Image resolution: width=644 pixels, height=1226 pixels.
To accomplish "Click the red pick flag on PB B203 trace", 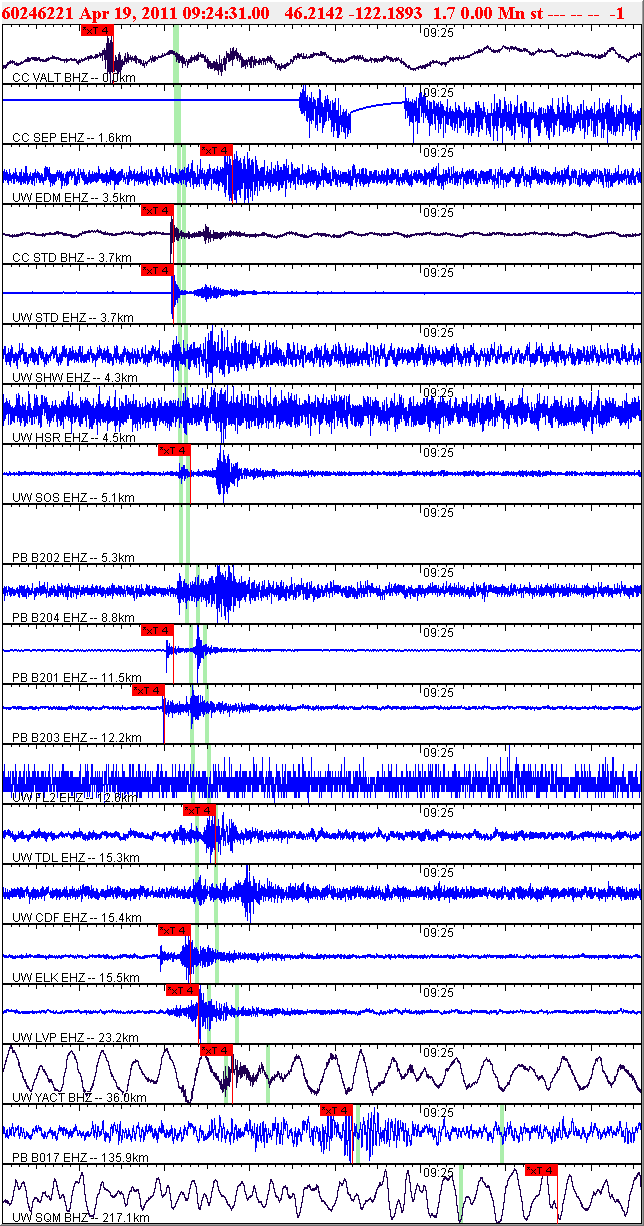I will [148, 690].
